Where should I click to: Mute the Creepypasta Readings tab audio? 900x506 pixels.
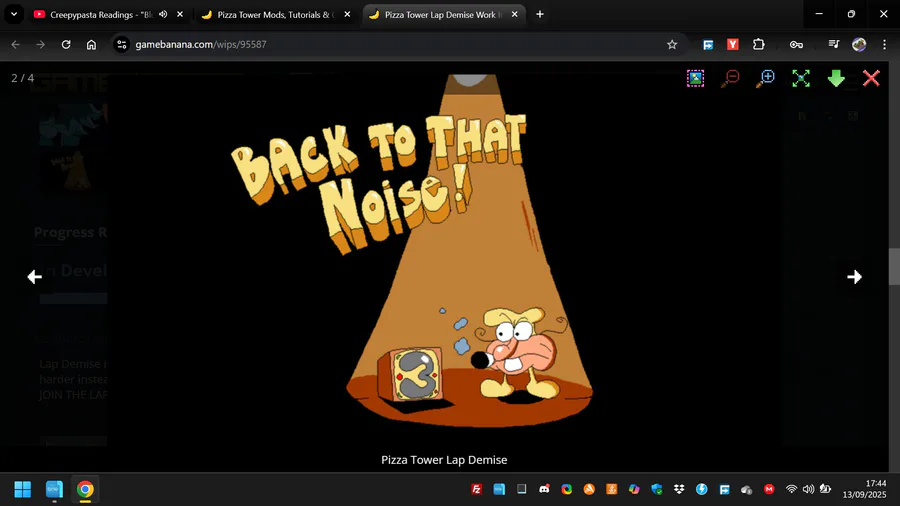tap(163, 14)
